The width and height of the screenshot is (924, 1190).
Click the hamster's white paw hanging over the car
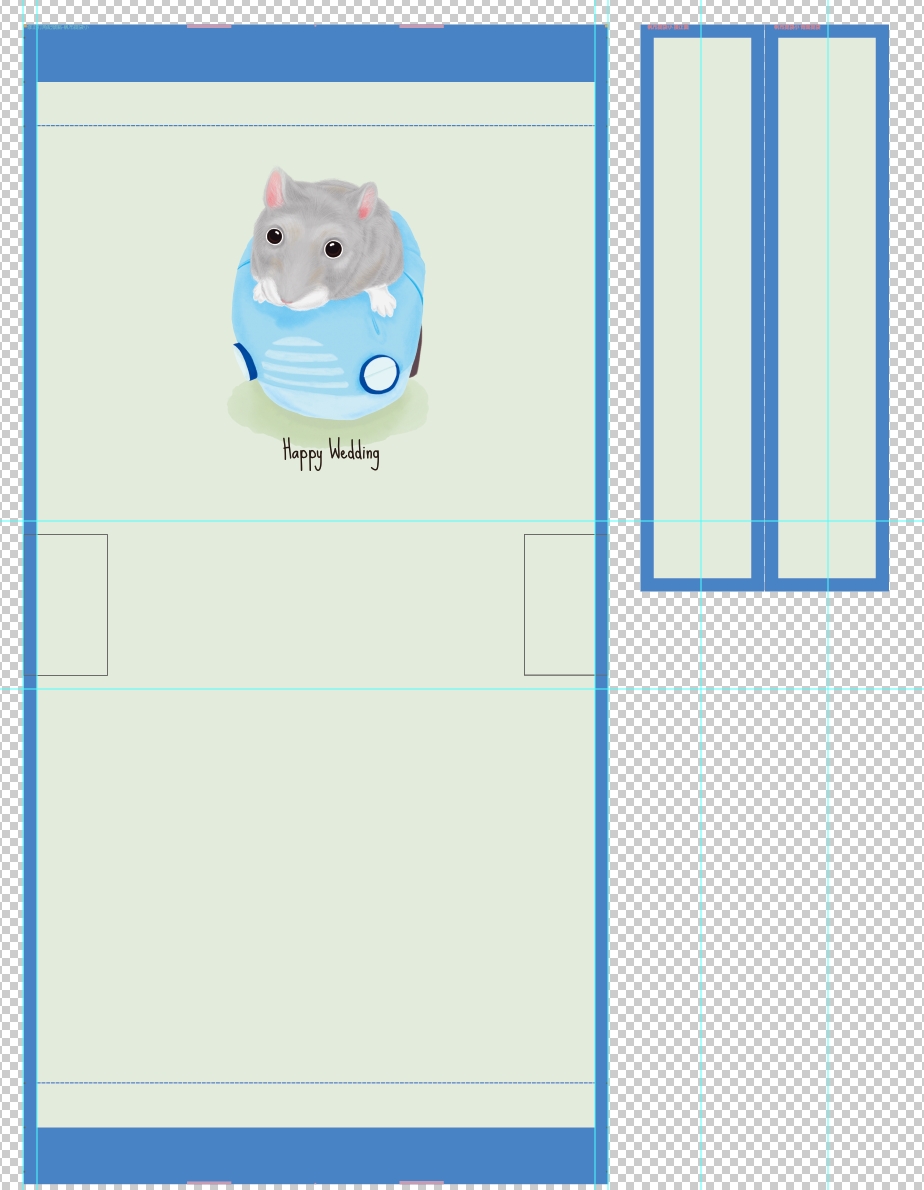[381, 300]
